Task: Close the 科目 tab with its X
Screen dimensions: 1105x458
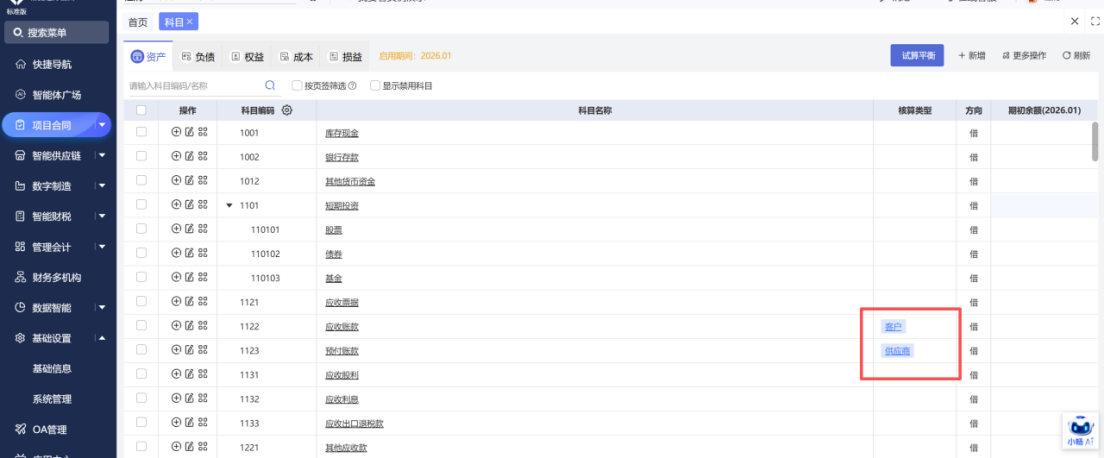Action: click(x=190, y=23)
